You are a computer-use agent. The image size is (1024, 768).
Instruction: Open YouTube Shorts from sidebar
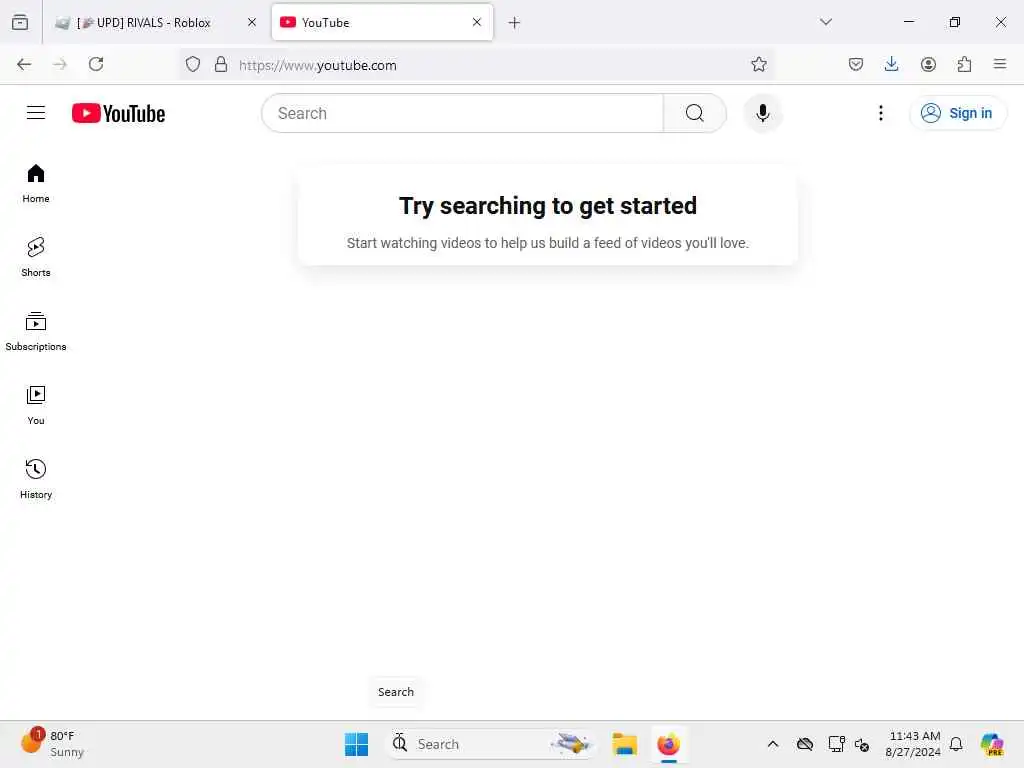pyautogui.click(x=36, y=256)
